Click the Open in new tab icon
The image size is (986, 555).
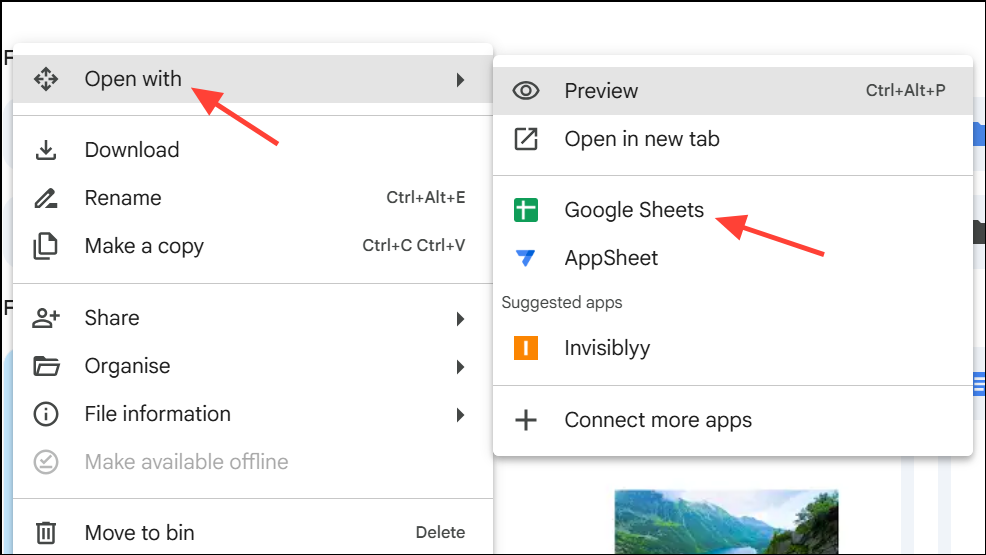526,139
